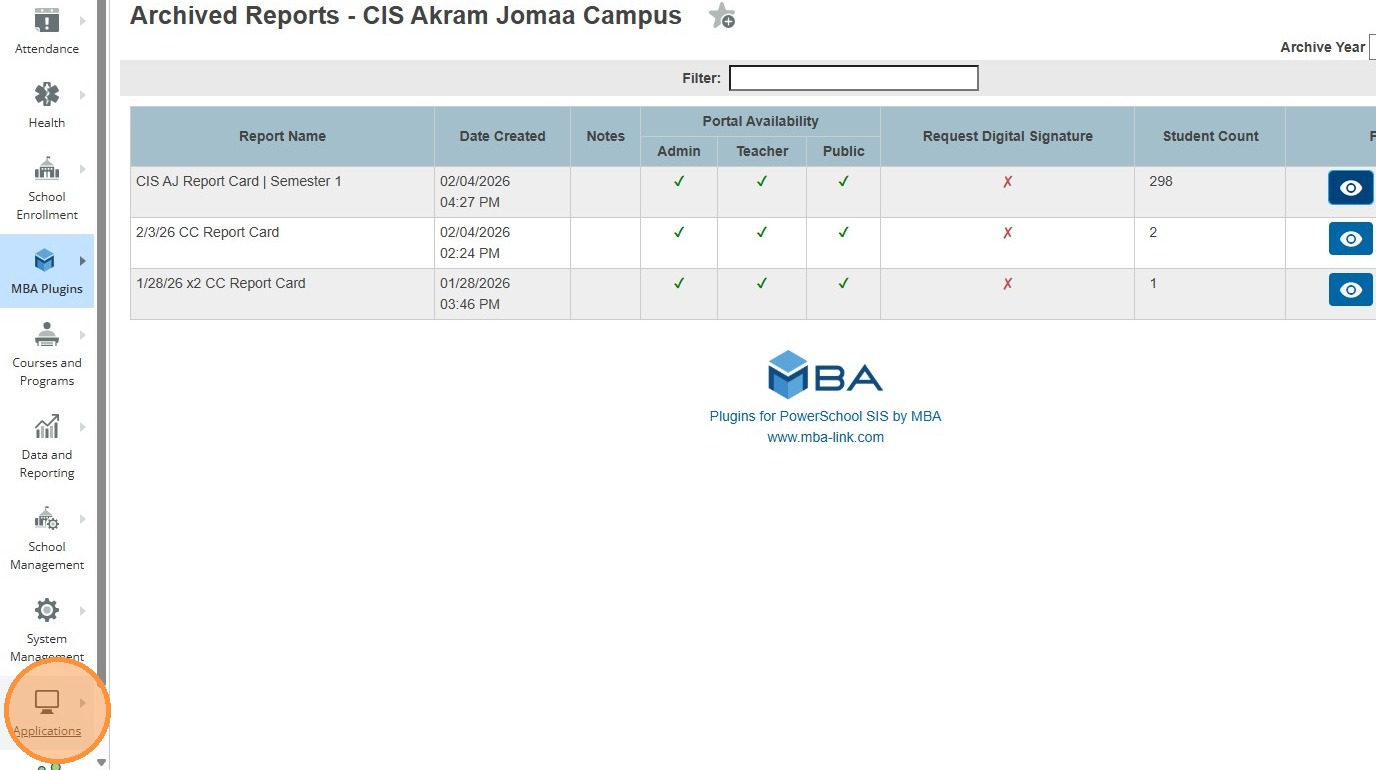Sort by Date Created column header

502,136
